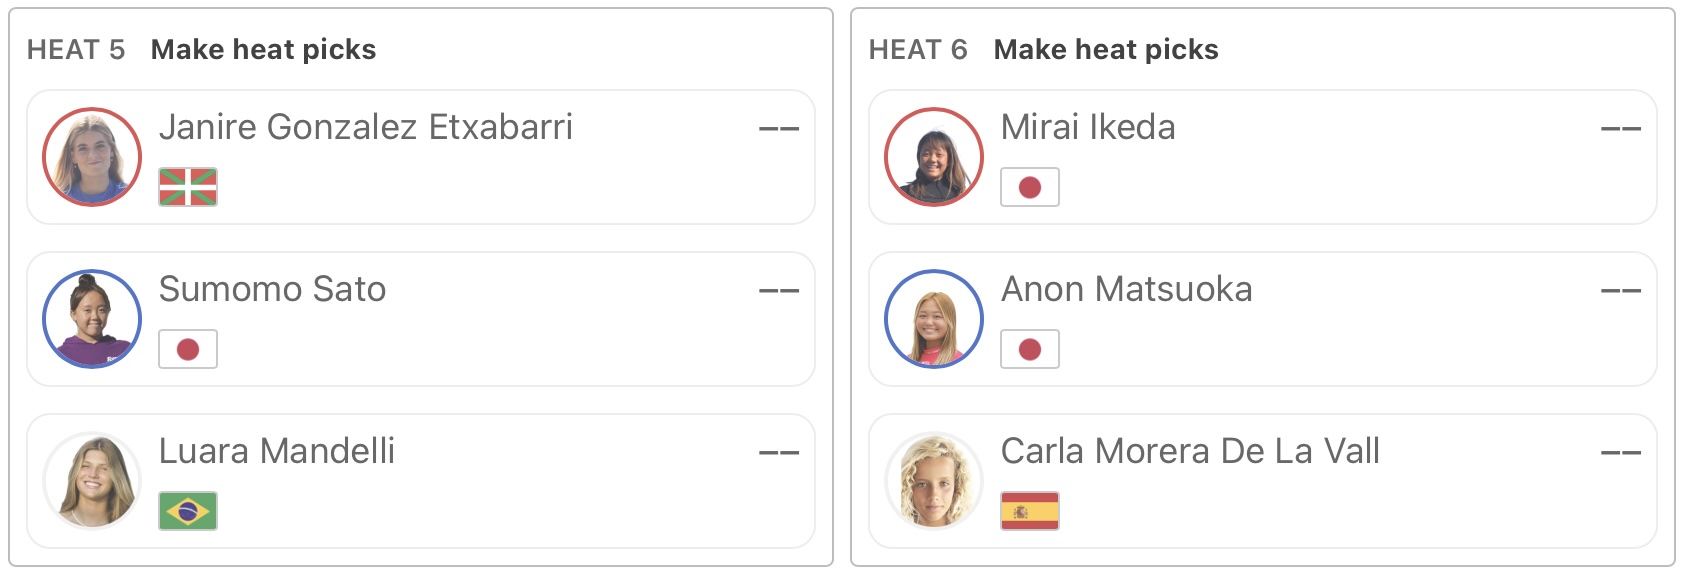Viewport: 1684px width, 574px height.
Task: Click the Brazil flag under Luara Mandelli
Action: (x=188, y=511)
